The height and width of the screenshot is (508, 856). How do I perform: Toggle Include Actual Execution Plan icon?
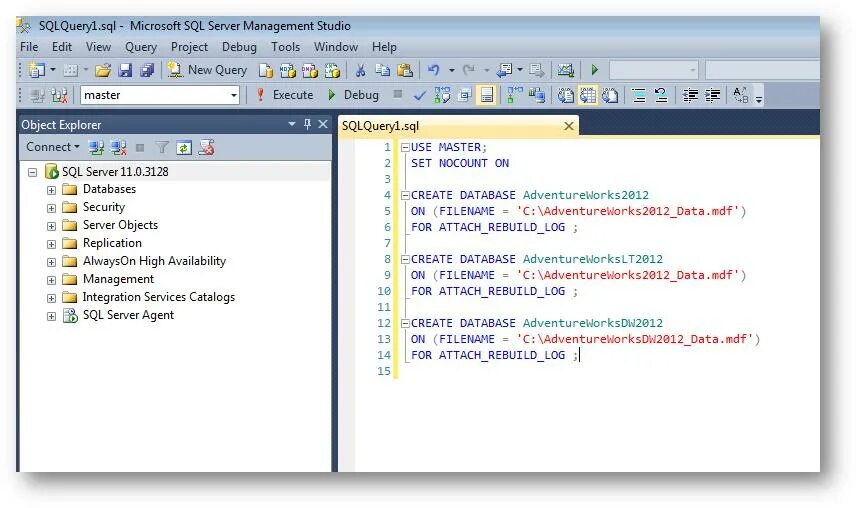[x=514, y=95]
